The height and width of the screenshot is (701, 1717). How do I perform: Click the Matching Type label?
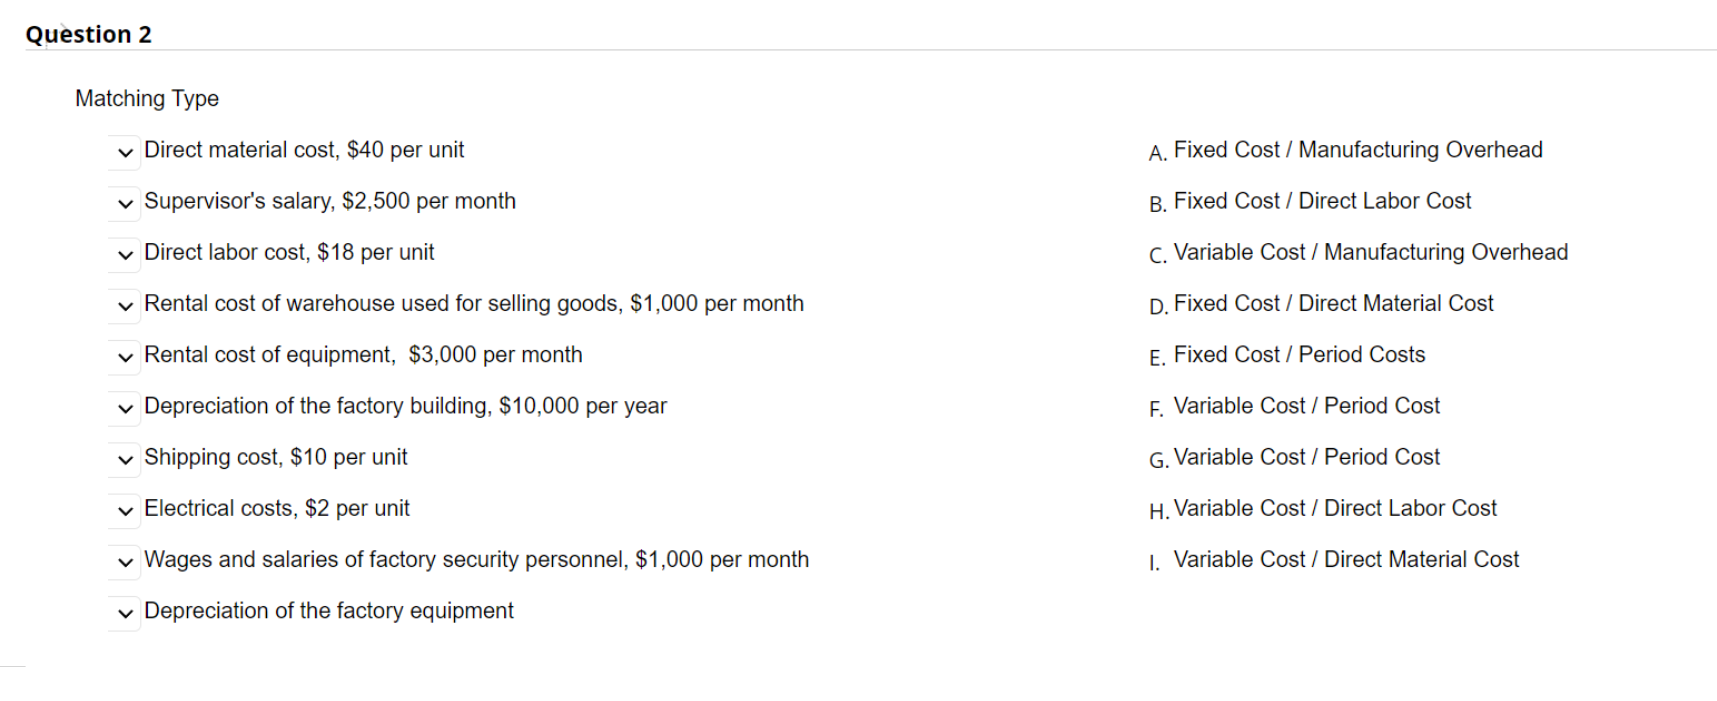click(x=146, y=98)
